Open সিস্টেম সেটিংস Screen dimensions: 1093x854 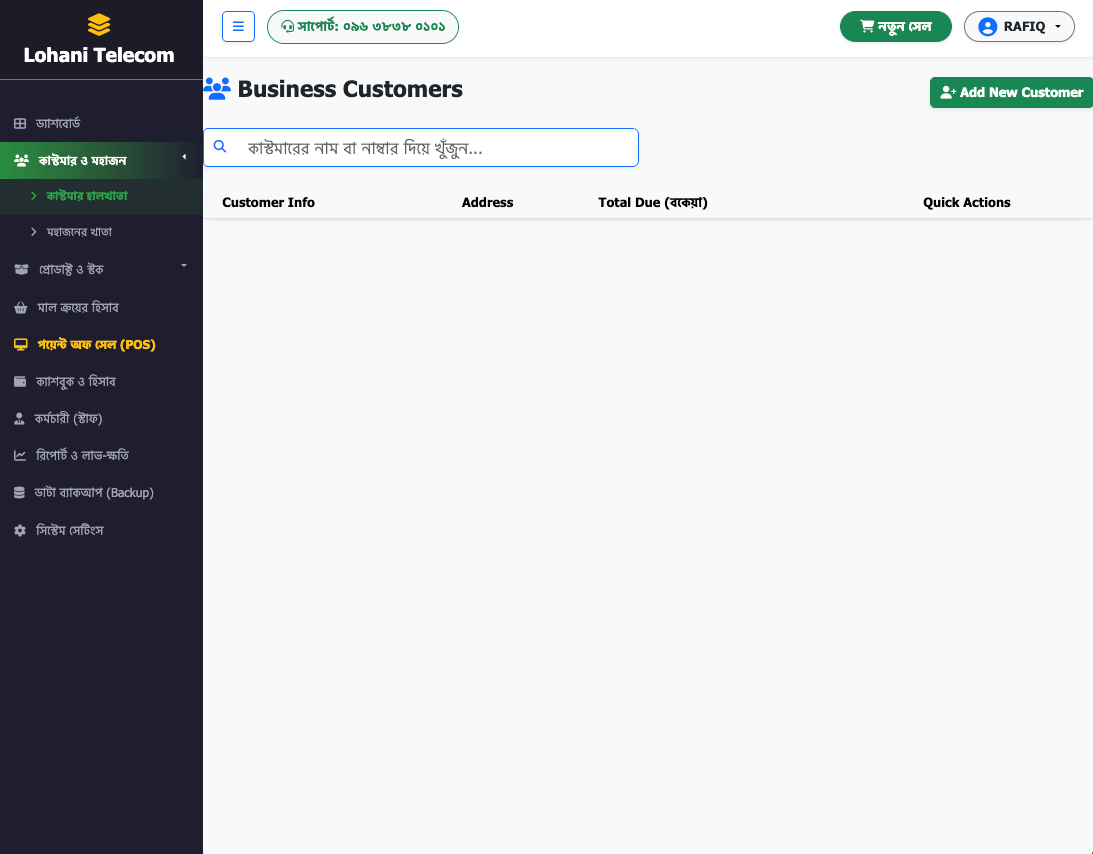click(101, 531)
